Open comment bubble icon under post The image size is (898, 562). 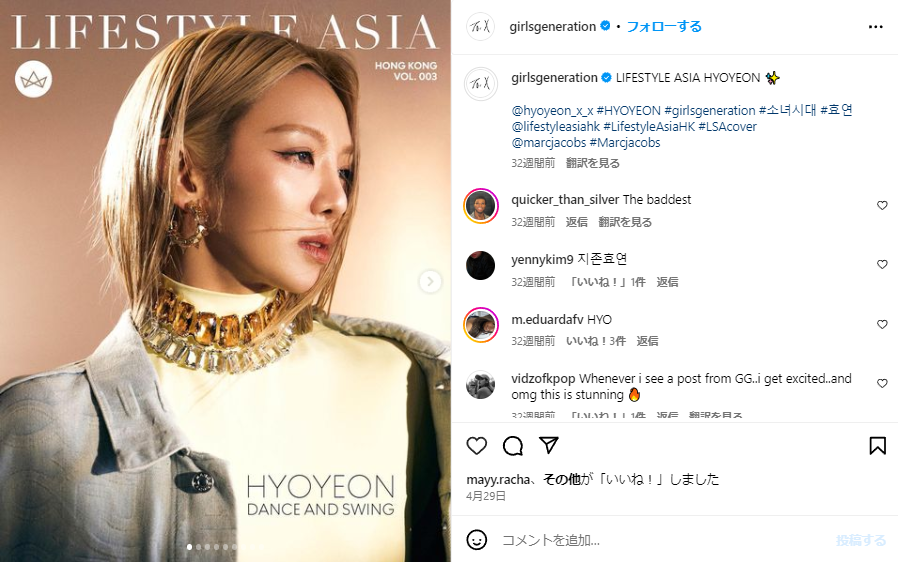pyautogui.click(x=513, y=446)
